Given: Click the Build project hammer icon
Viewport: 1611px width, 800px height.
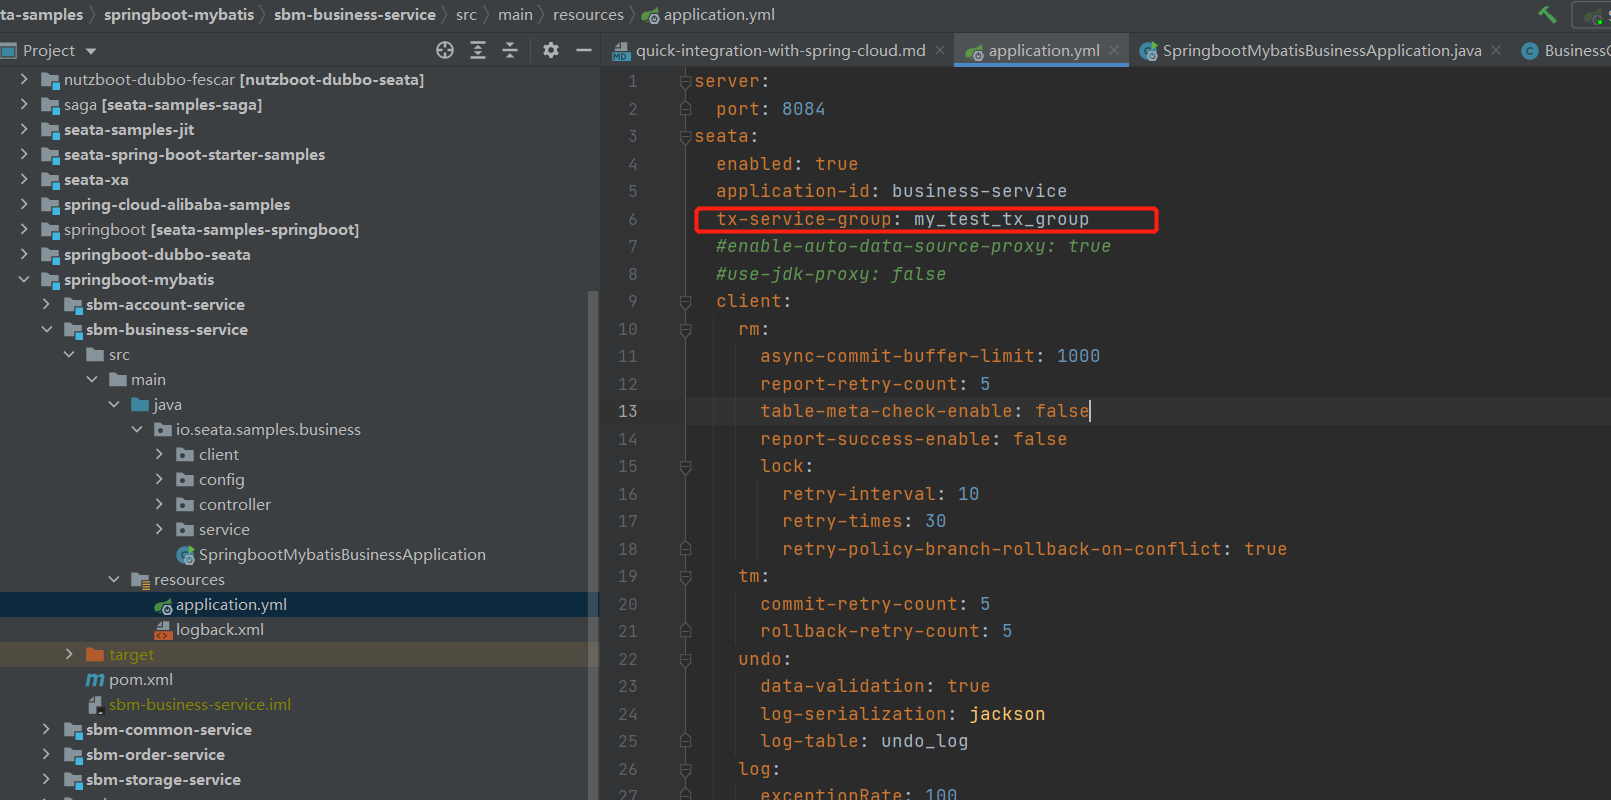Looking at the screenshot, I should click(1547, 14).
